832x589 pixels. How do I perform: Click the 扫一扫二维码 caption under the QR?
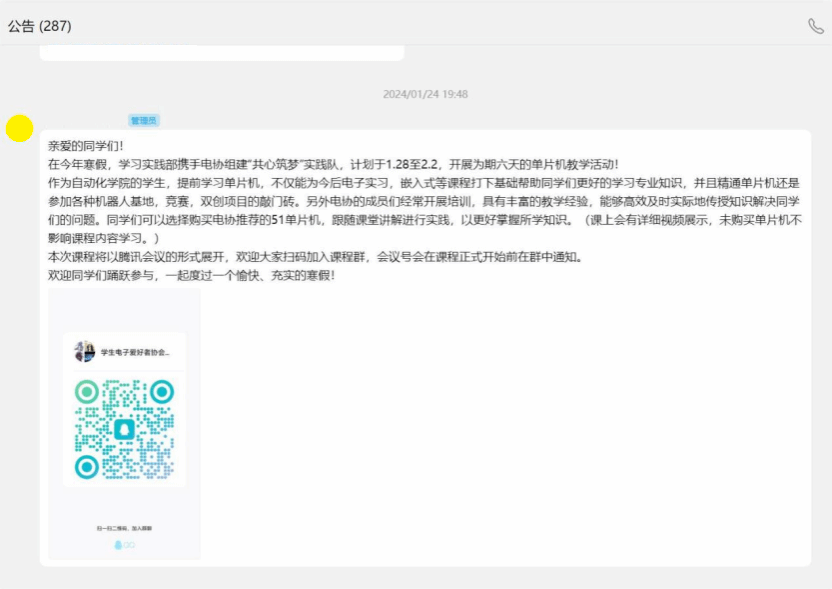click(124, 527)
